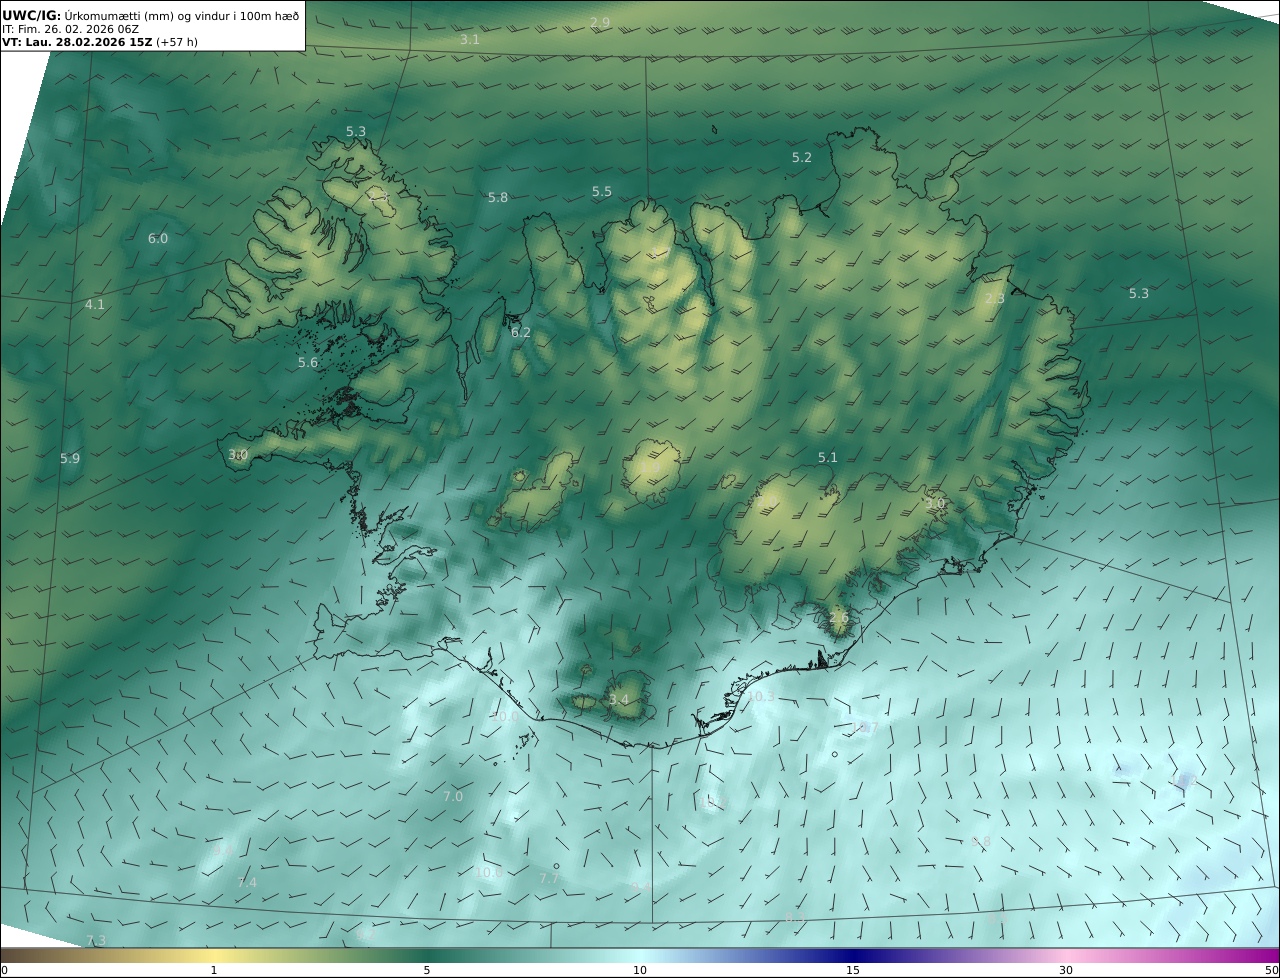Click the 5.1 value label

pos(828,458)
